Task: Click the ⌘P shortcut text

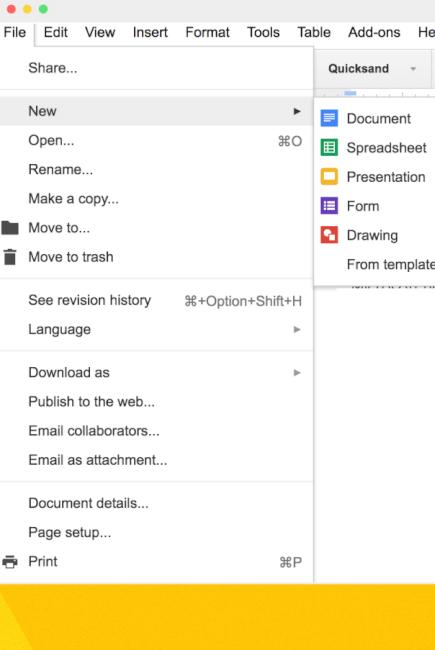Action: tap(290, 563)
